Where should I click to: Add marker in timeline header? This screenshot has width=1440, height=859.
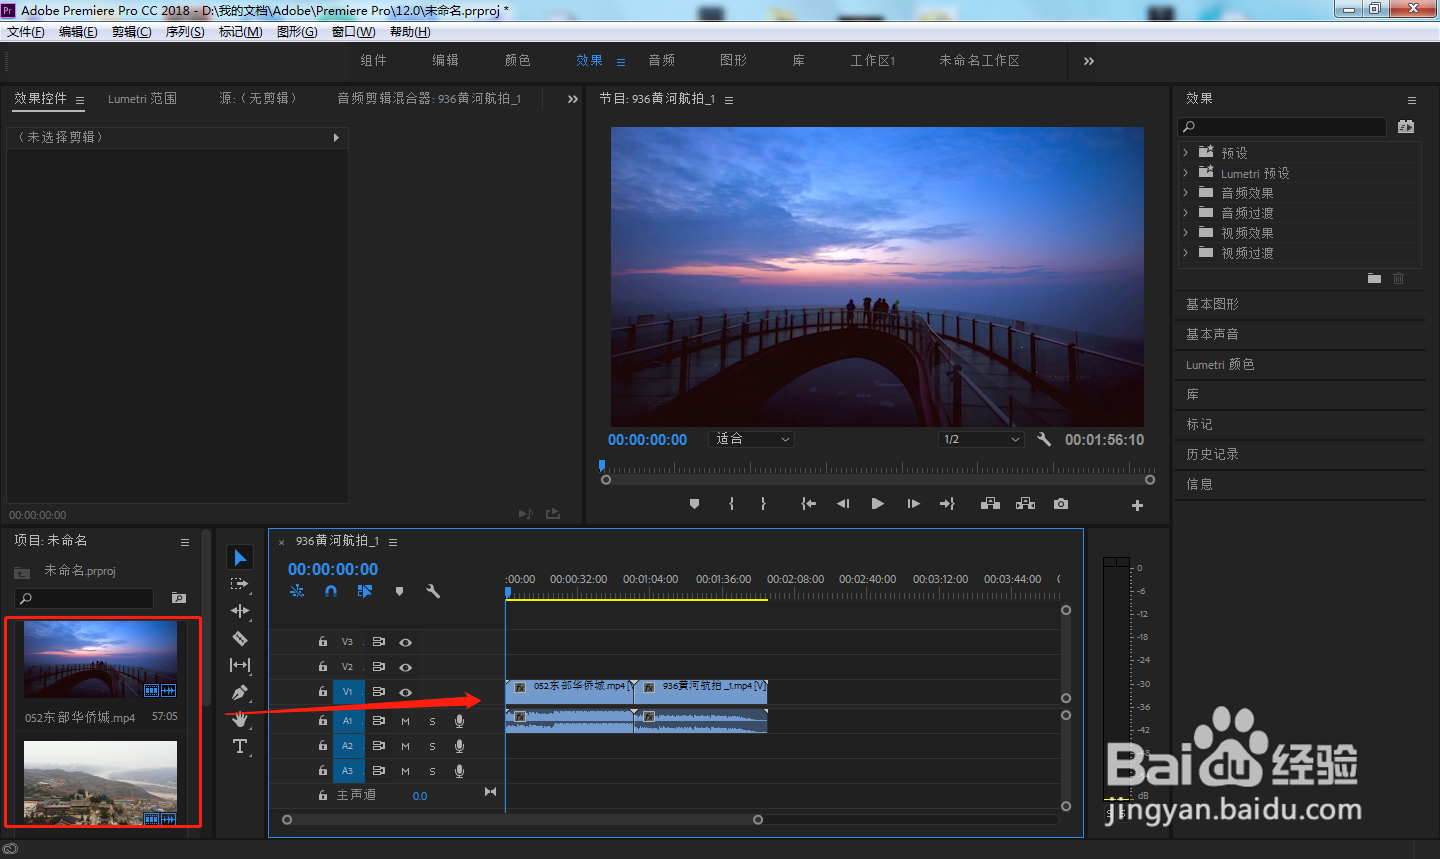pyautogui.click(x=399, y=591)
